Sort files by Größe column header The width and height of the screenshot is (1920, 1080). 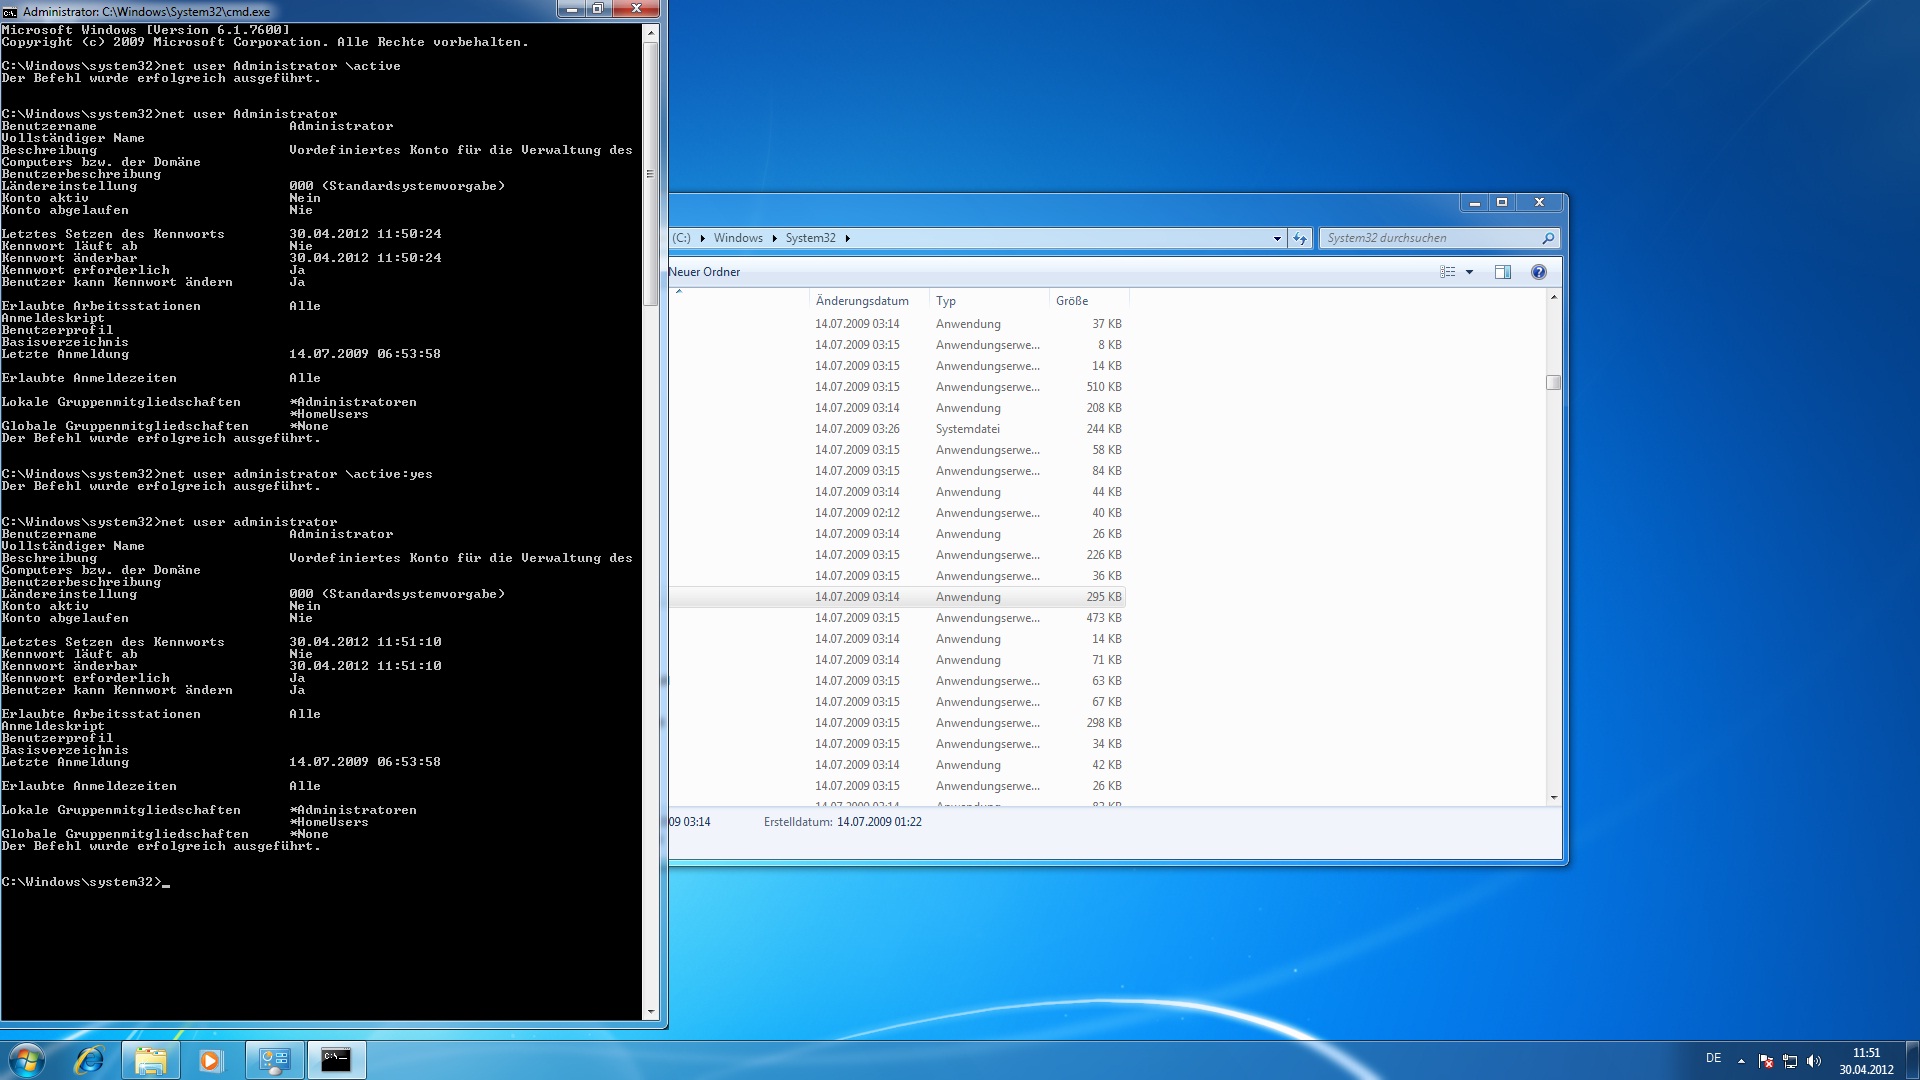pyautogui.click(x=1072, y=301)
